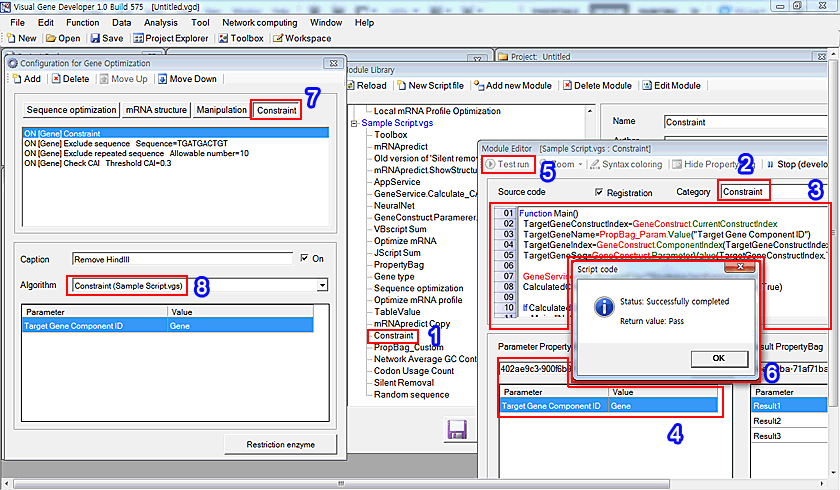Add a new configuration item

tap(27, 79)
